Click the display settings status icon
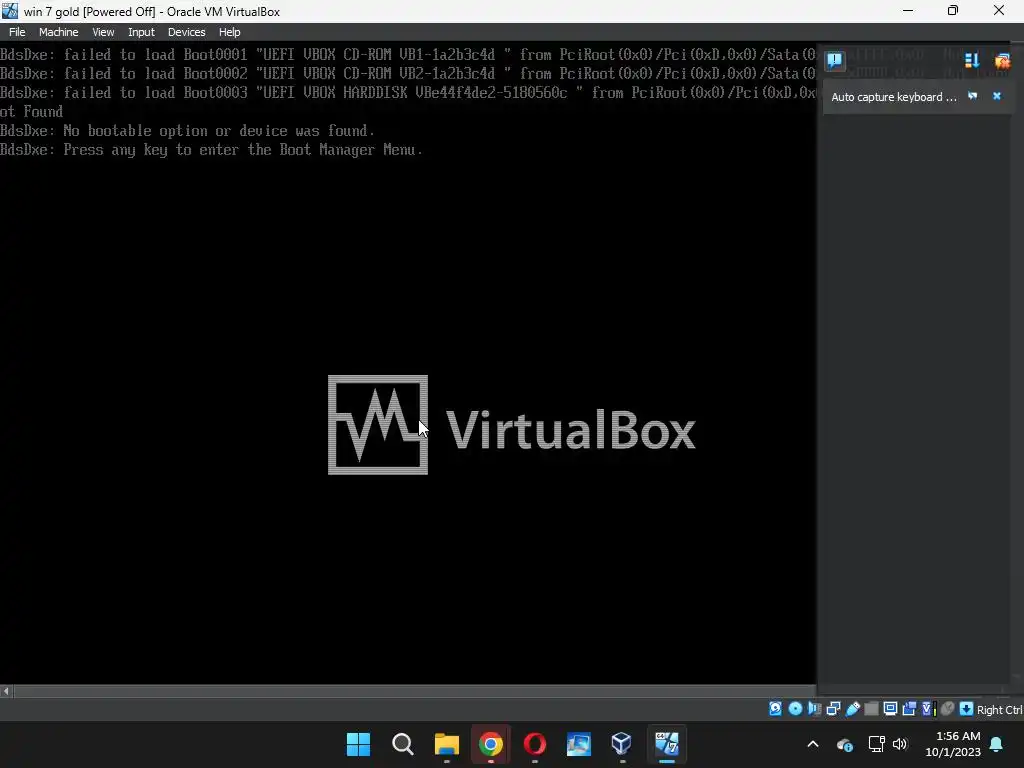Image resolution: width=1024 pixels, height=768 pixels. click(890, 709)
